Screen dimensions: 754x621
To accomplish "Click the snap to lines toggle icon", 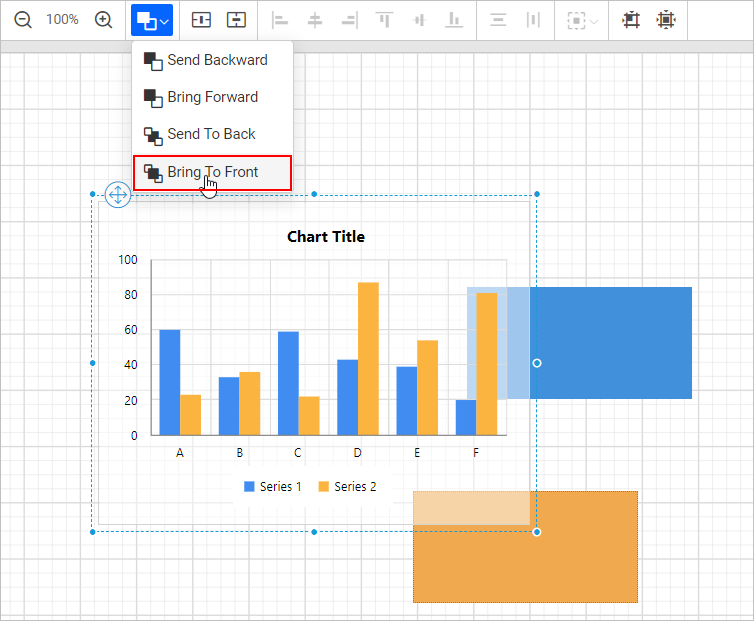I will (666, 20).
